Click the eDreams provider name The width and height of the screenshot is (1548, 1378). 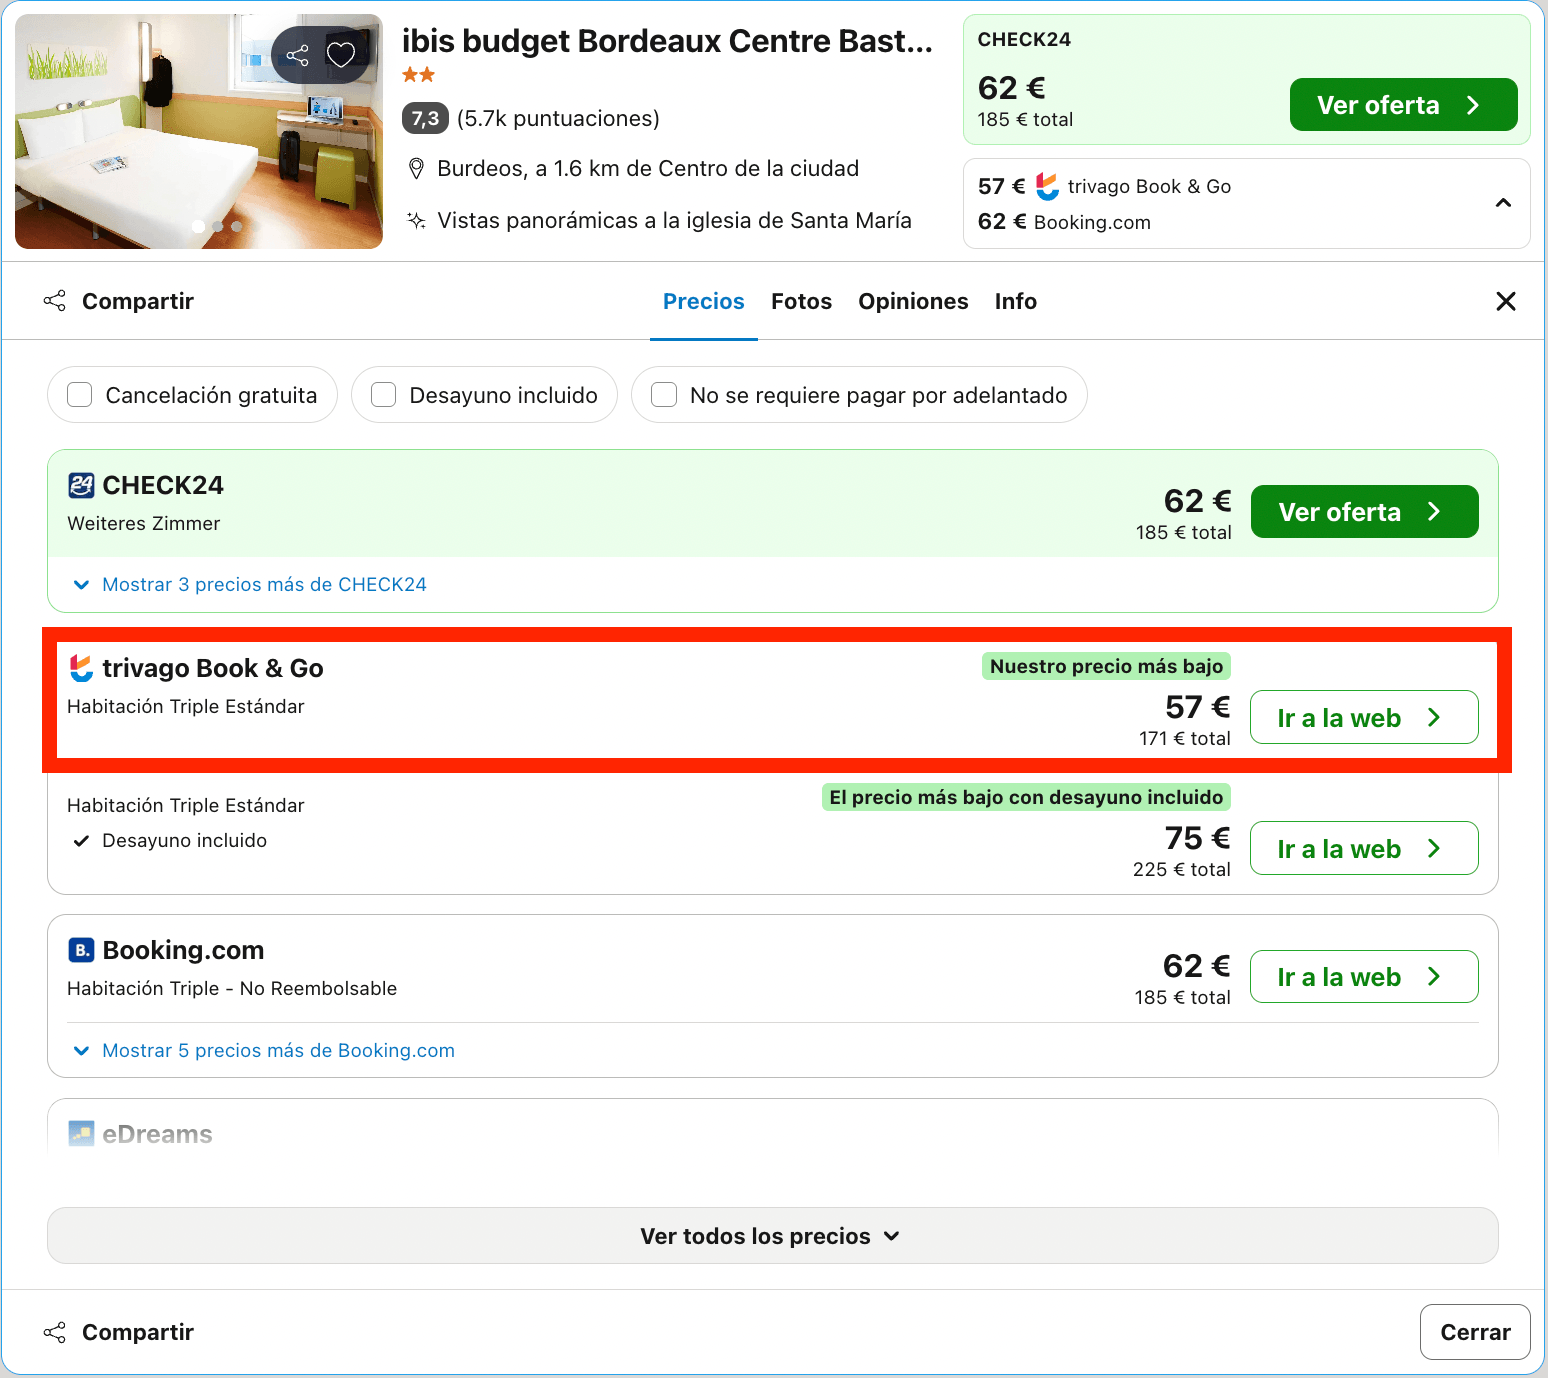[157, 1134]
